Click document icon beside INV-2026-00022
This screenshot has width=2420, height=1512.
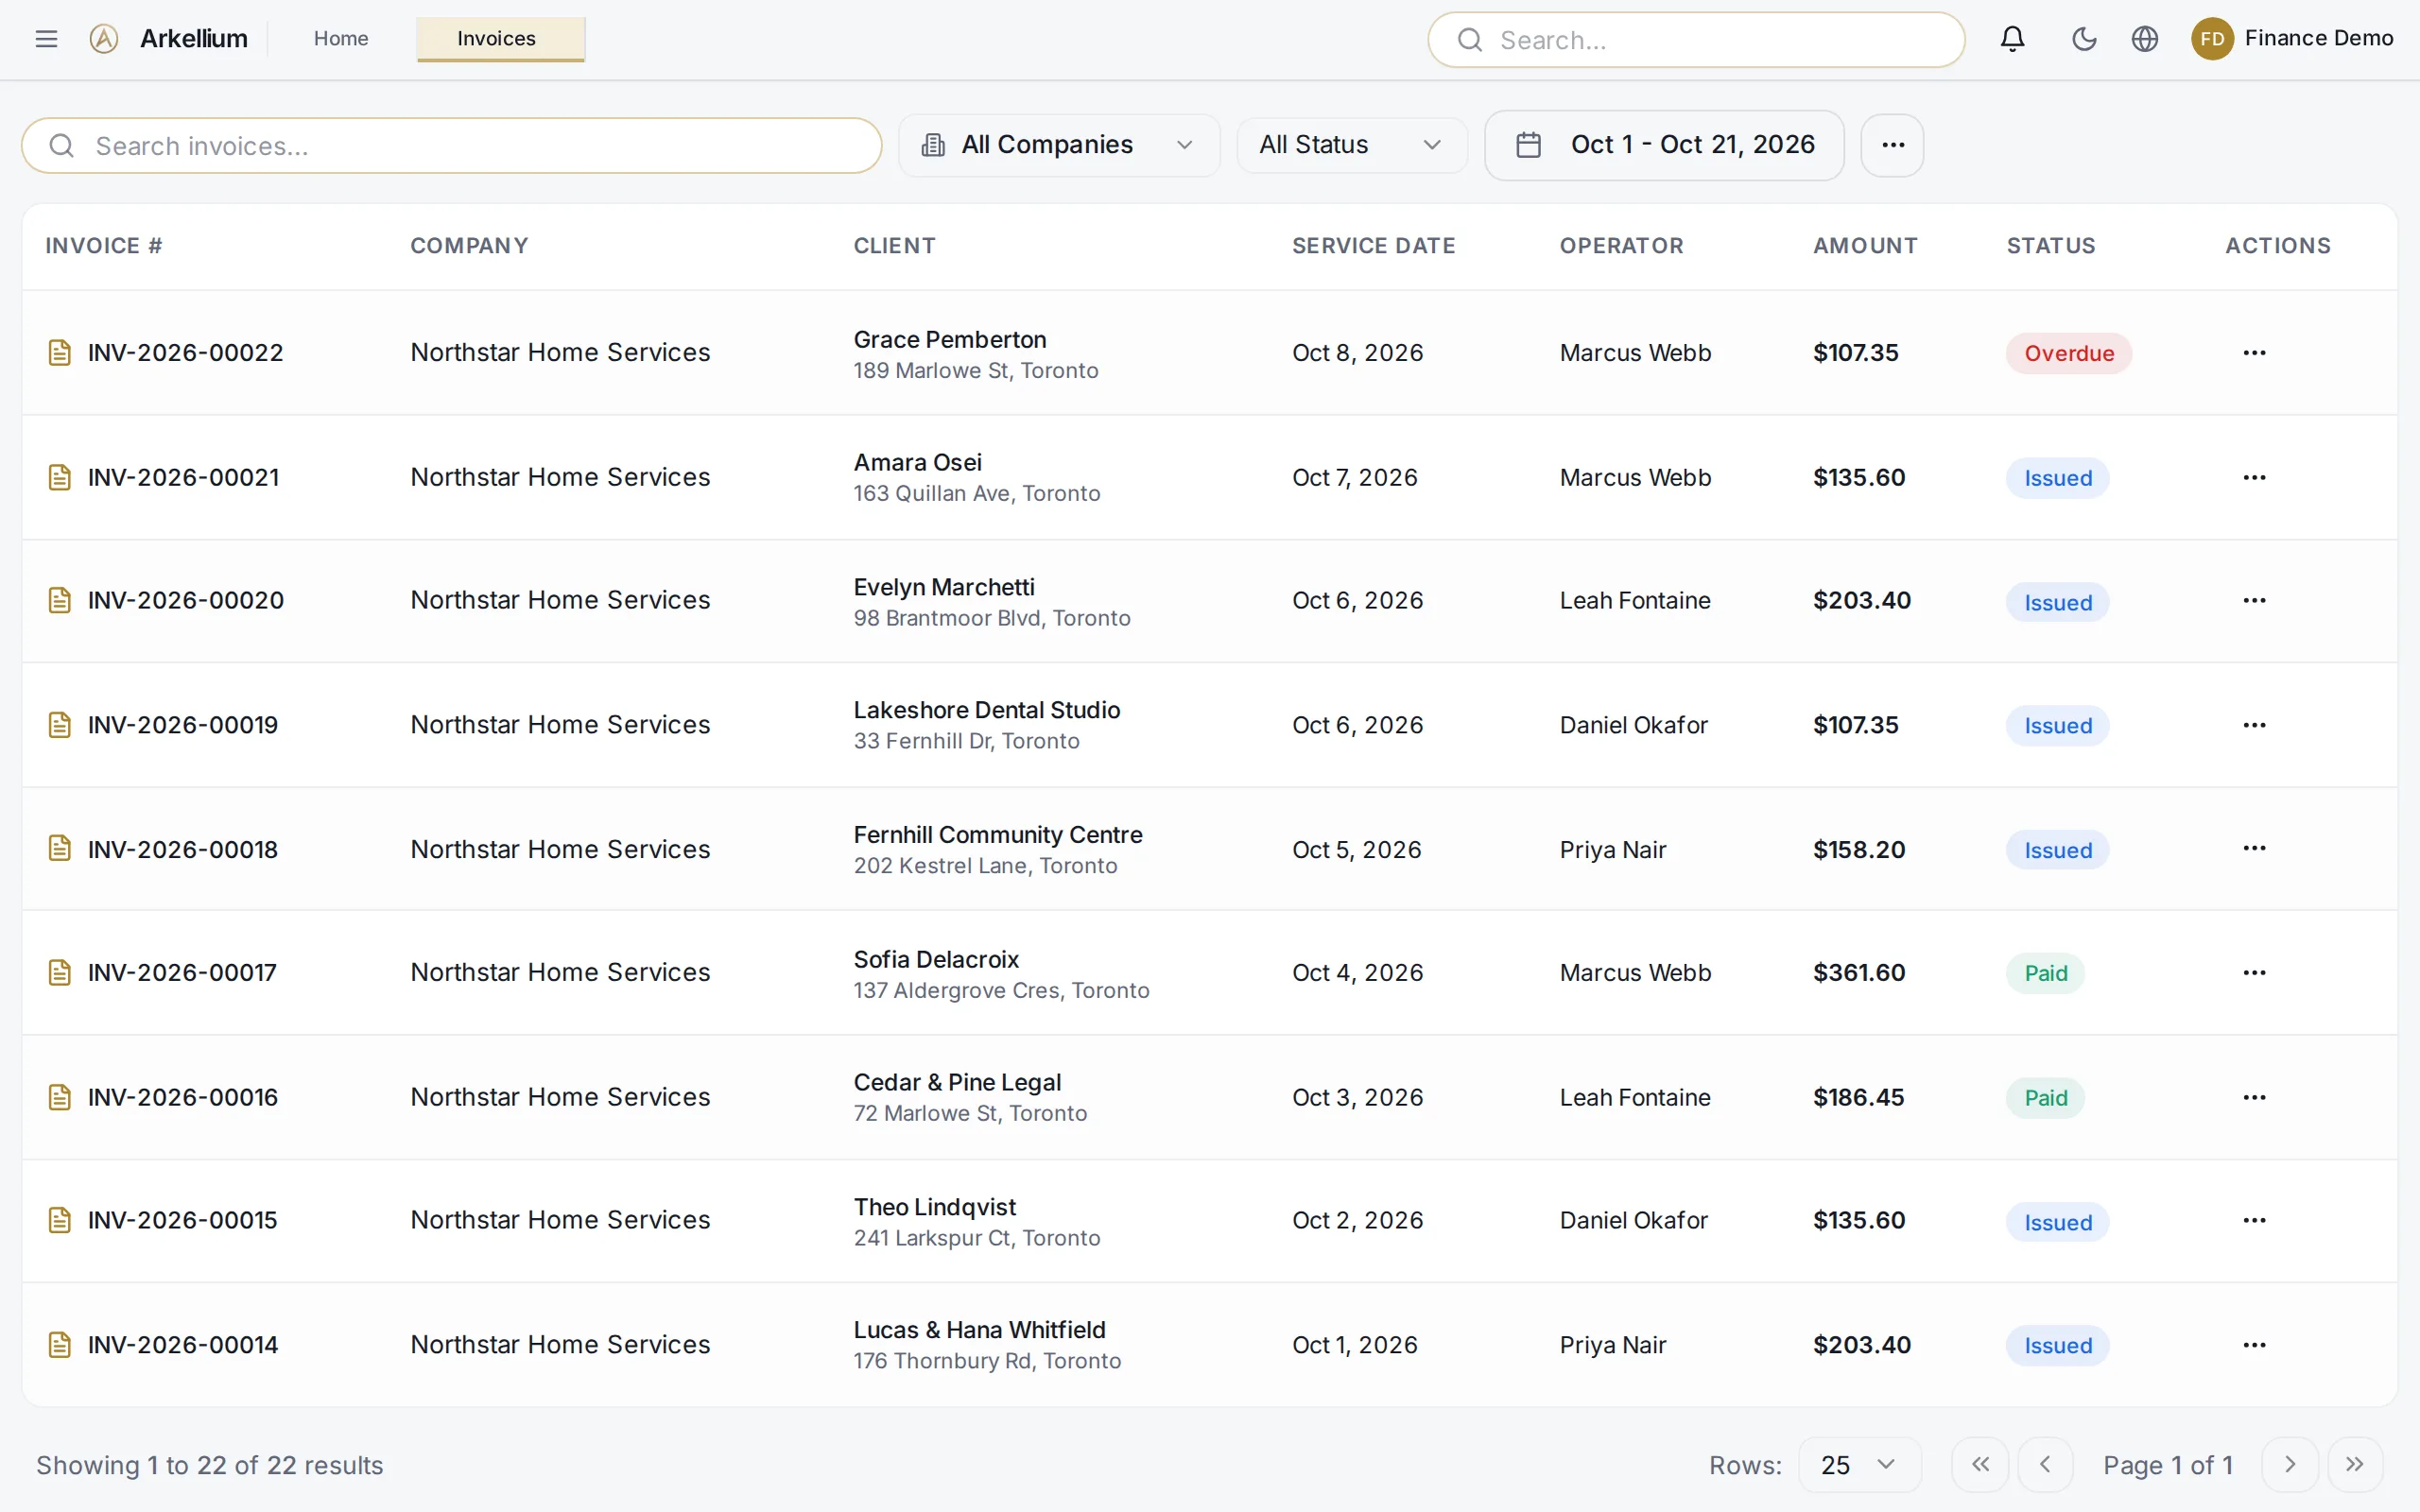[x=60, y=353]
